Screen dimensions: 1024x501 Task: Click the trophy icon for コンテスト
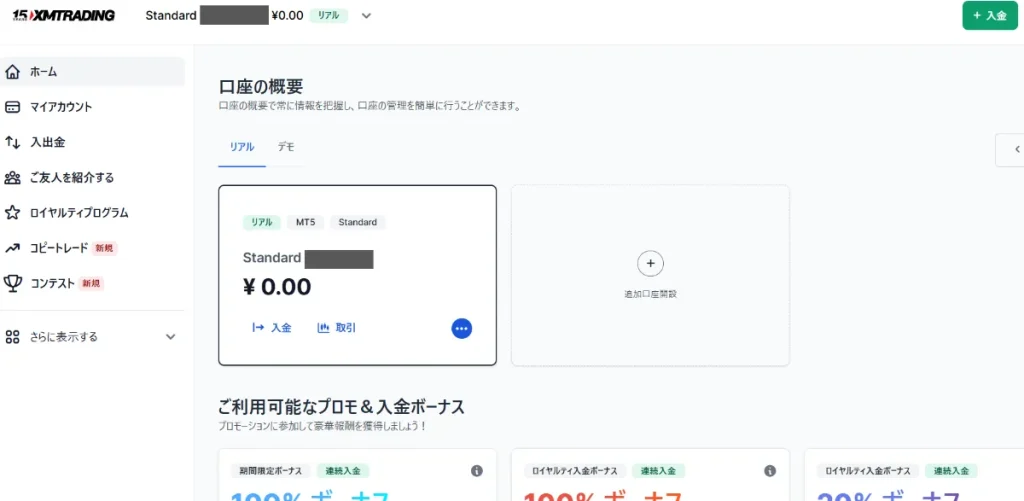tap(12, 283)
